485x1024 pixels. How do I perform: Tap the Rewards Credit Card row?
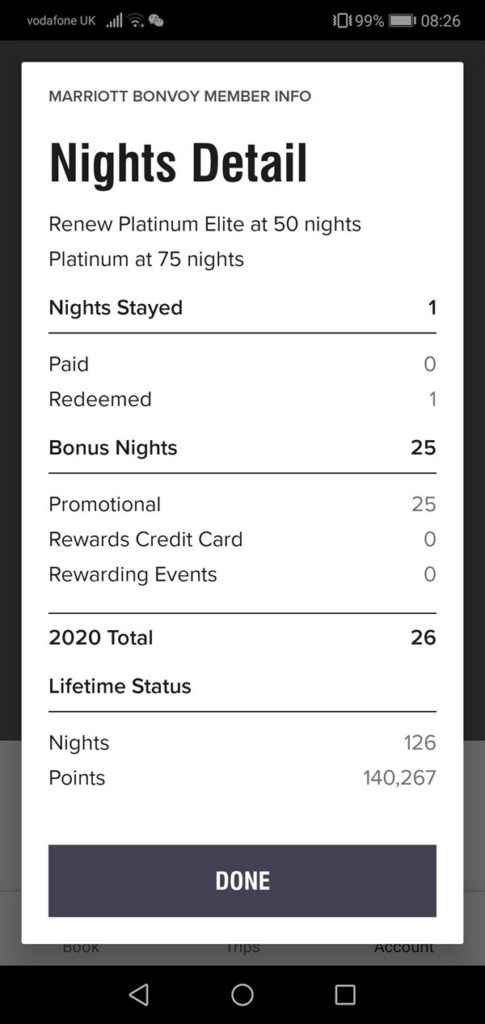(x=242, y=539)
